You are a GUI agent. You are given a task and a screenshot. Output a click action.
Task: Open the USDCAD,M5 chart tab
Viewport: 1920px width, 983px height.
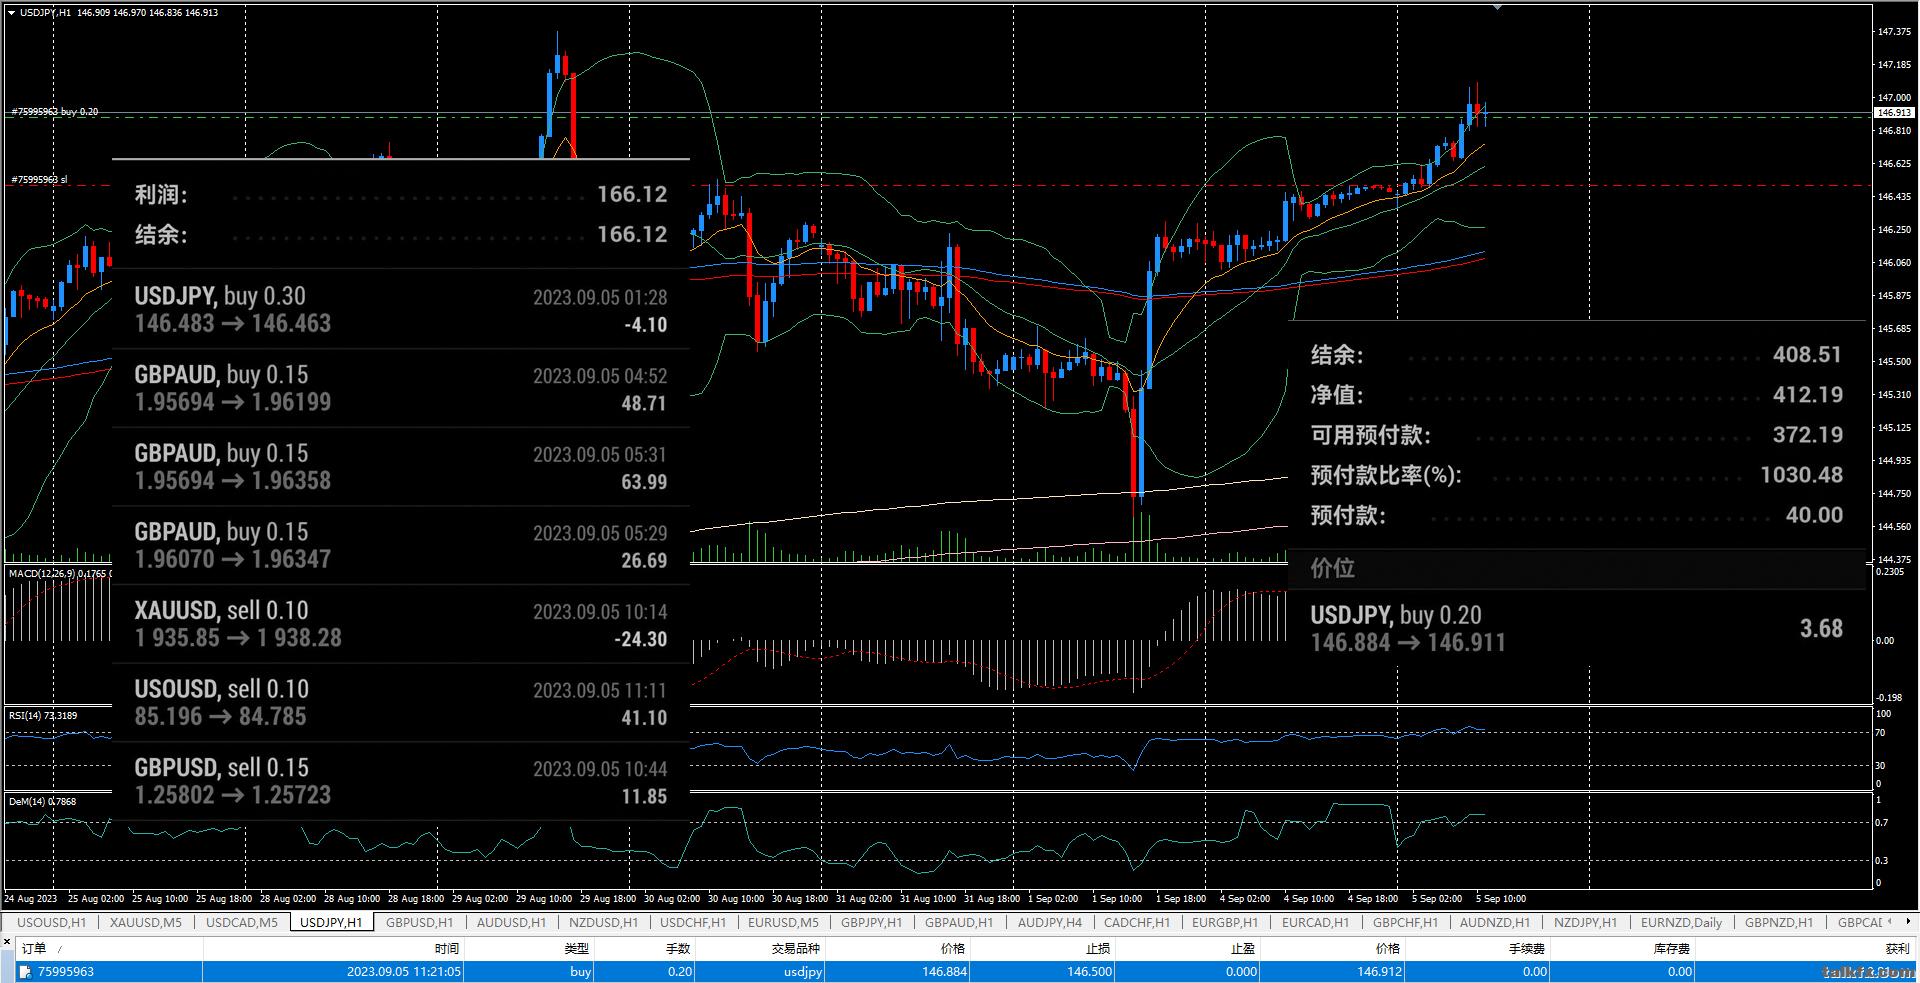(x=242, y=922)
